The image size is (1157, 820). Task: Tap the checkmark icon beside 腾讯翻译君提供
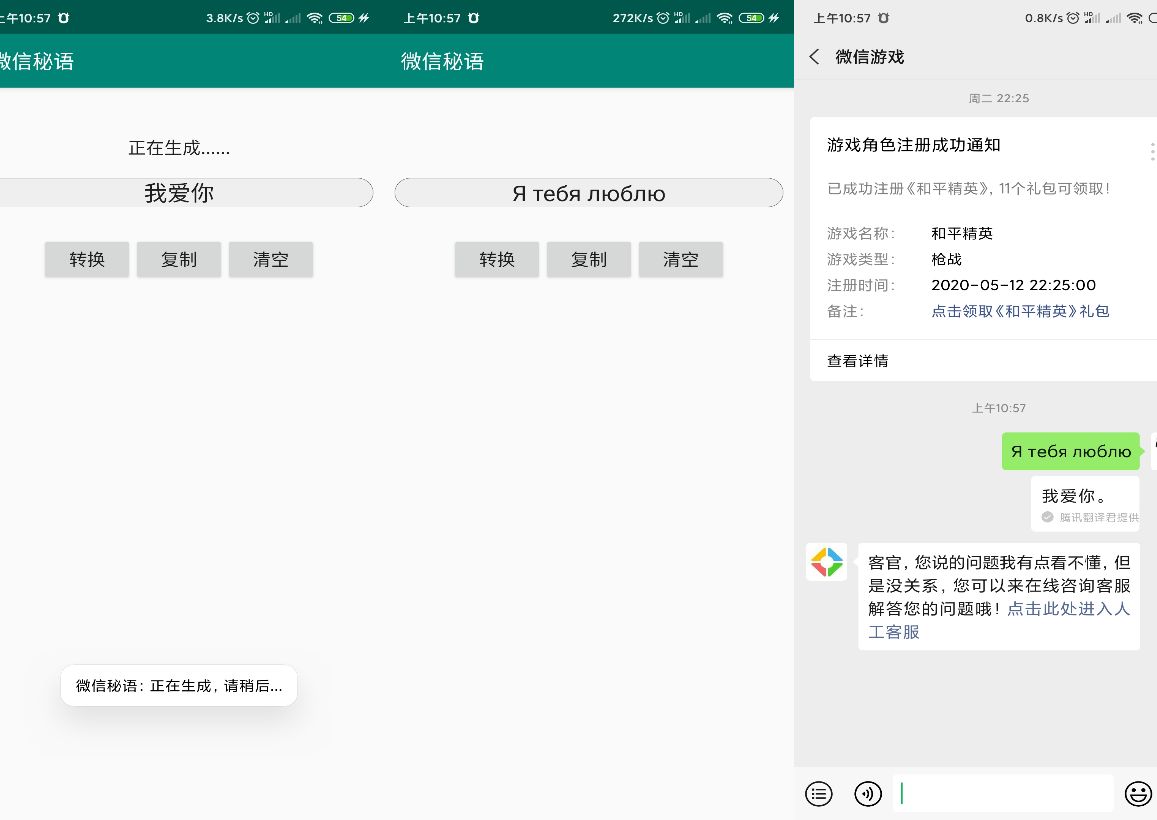[1047, 517]
